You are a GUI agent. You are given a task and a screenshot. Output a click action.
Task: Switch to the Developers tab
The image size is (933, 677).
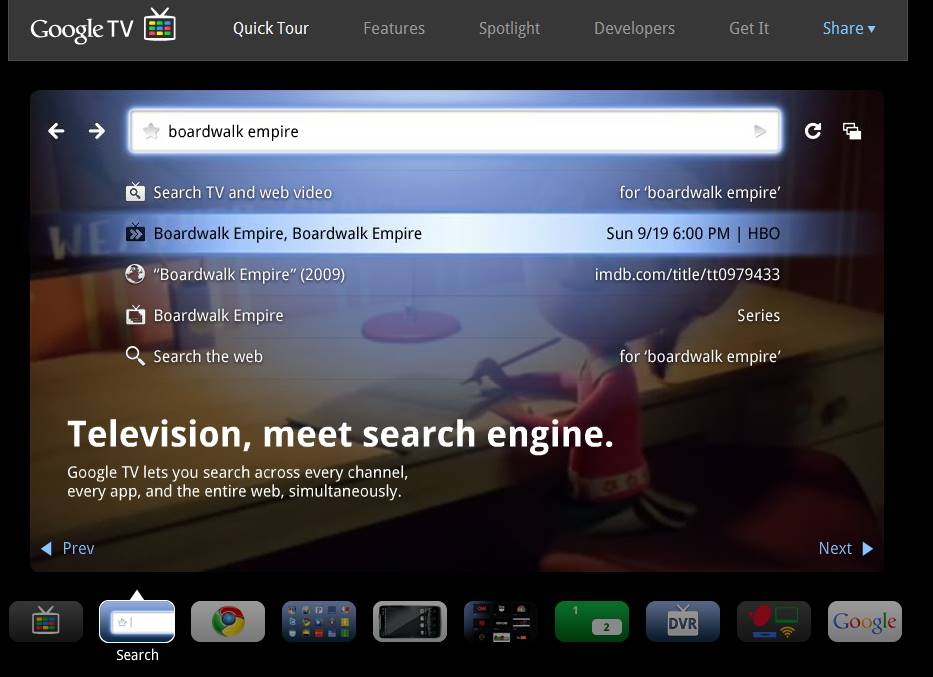(x=634, y=28)
